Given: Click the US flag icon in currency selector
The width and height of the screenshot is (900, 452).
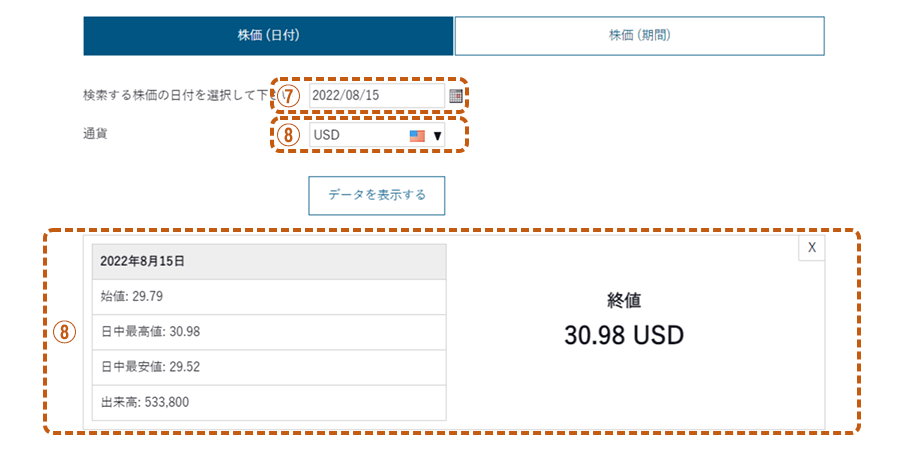Looking at the screenshot, I should [x=417, y=136].
